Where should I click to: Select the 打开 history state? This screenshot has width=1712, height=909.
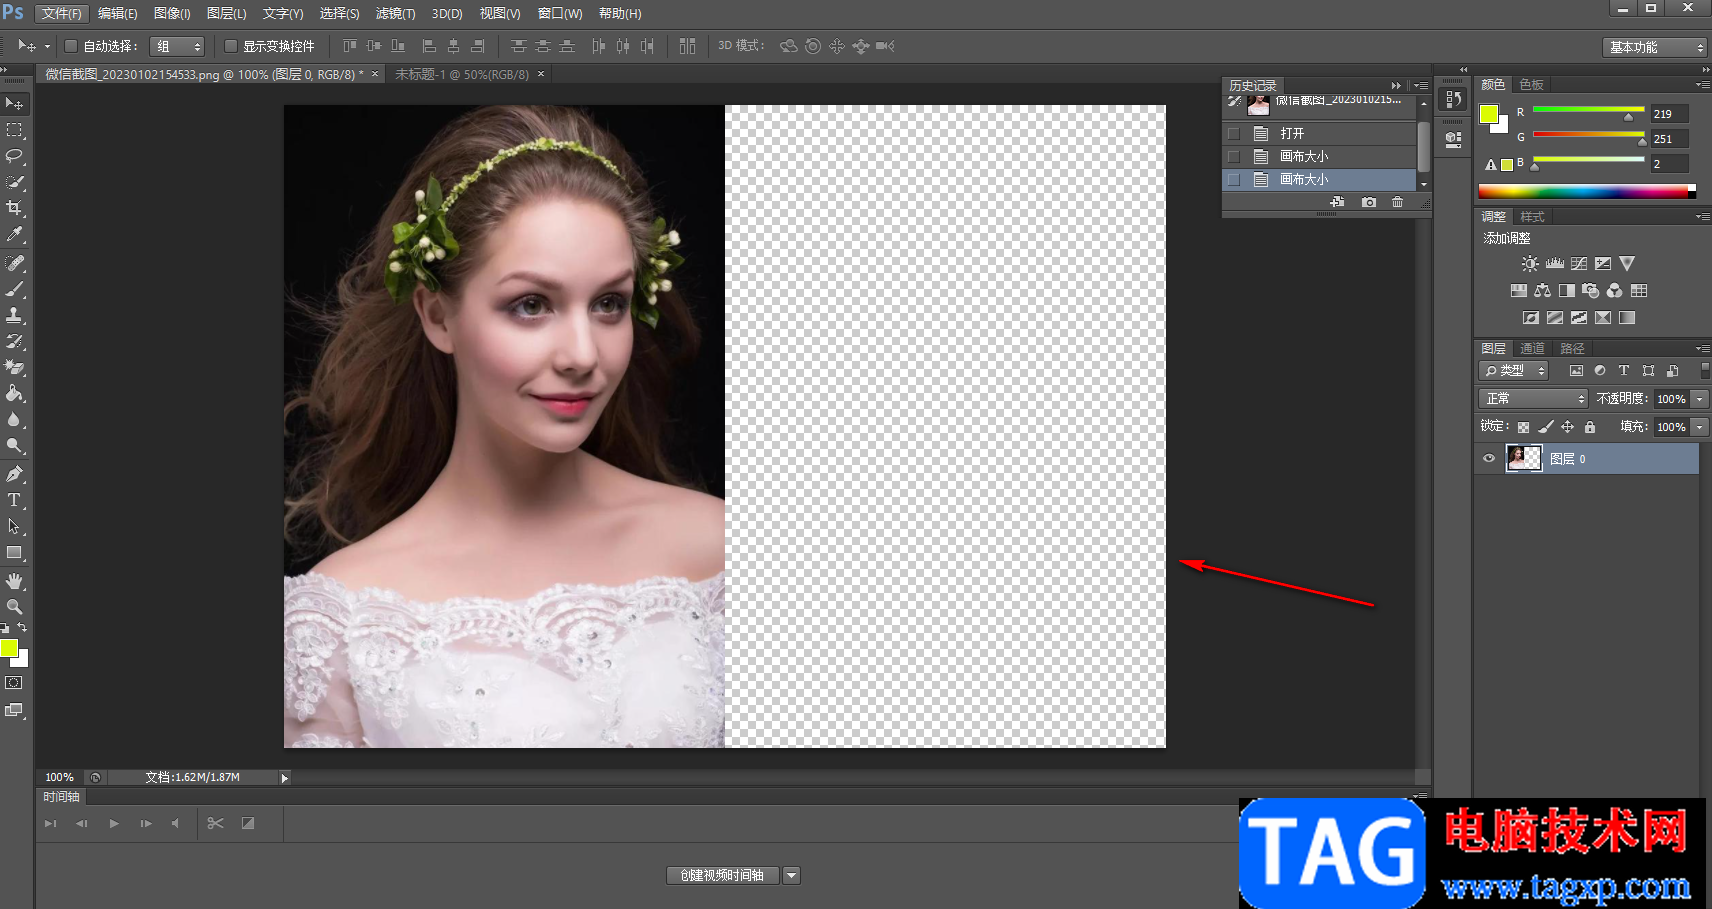pyautogui.click(x=1319, y=133)
